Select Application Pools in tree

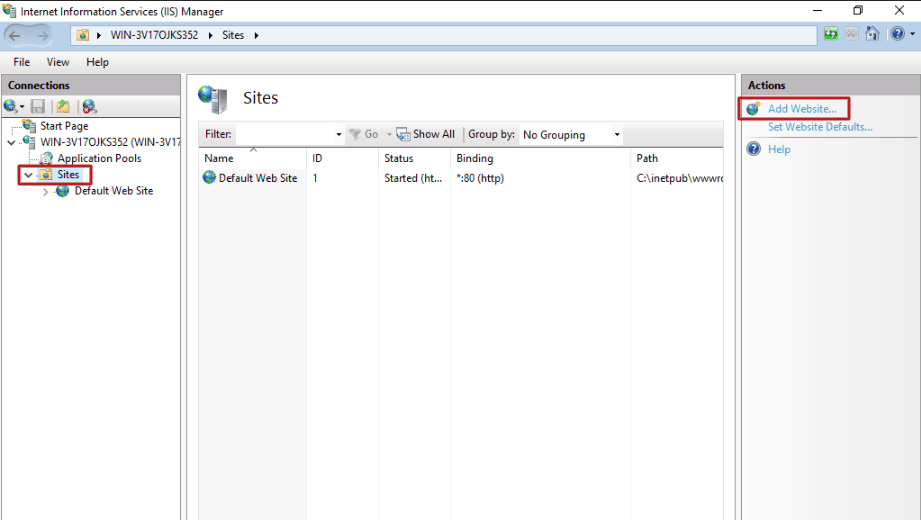(99, 158)
